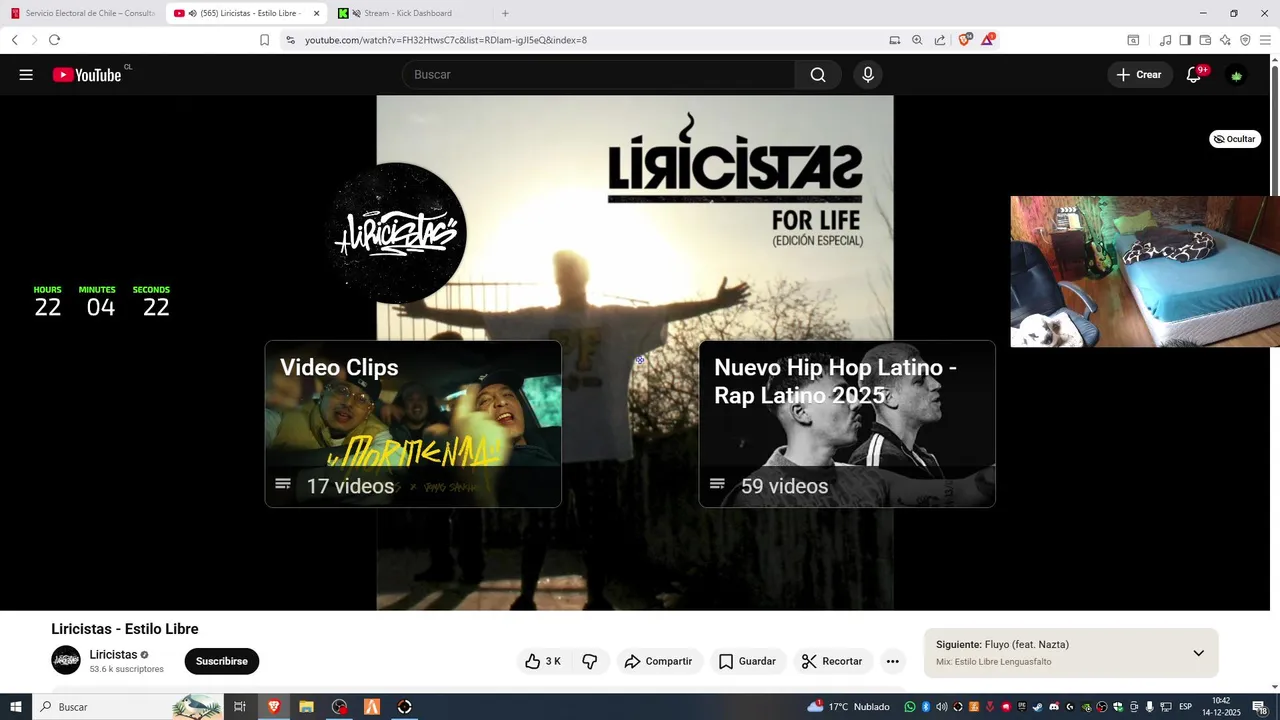Viewport: 1280px width, 720px height.
Task: Open Windows Start menu
Action: (16, 707)
